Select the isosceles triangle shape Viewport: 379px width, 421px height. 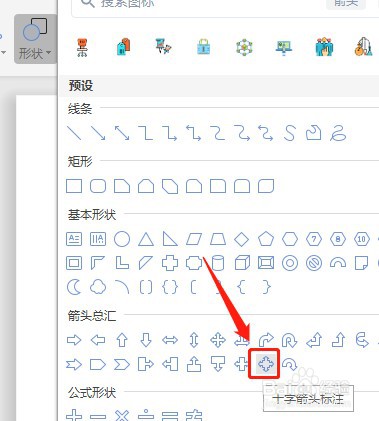[146, 239]
